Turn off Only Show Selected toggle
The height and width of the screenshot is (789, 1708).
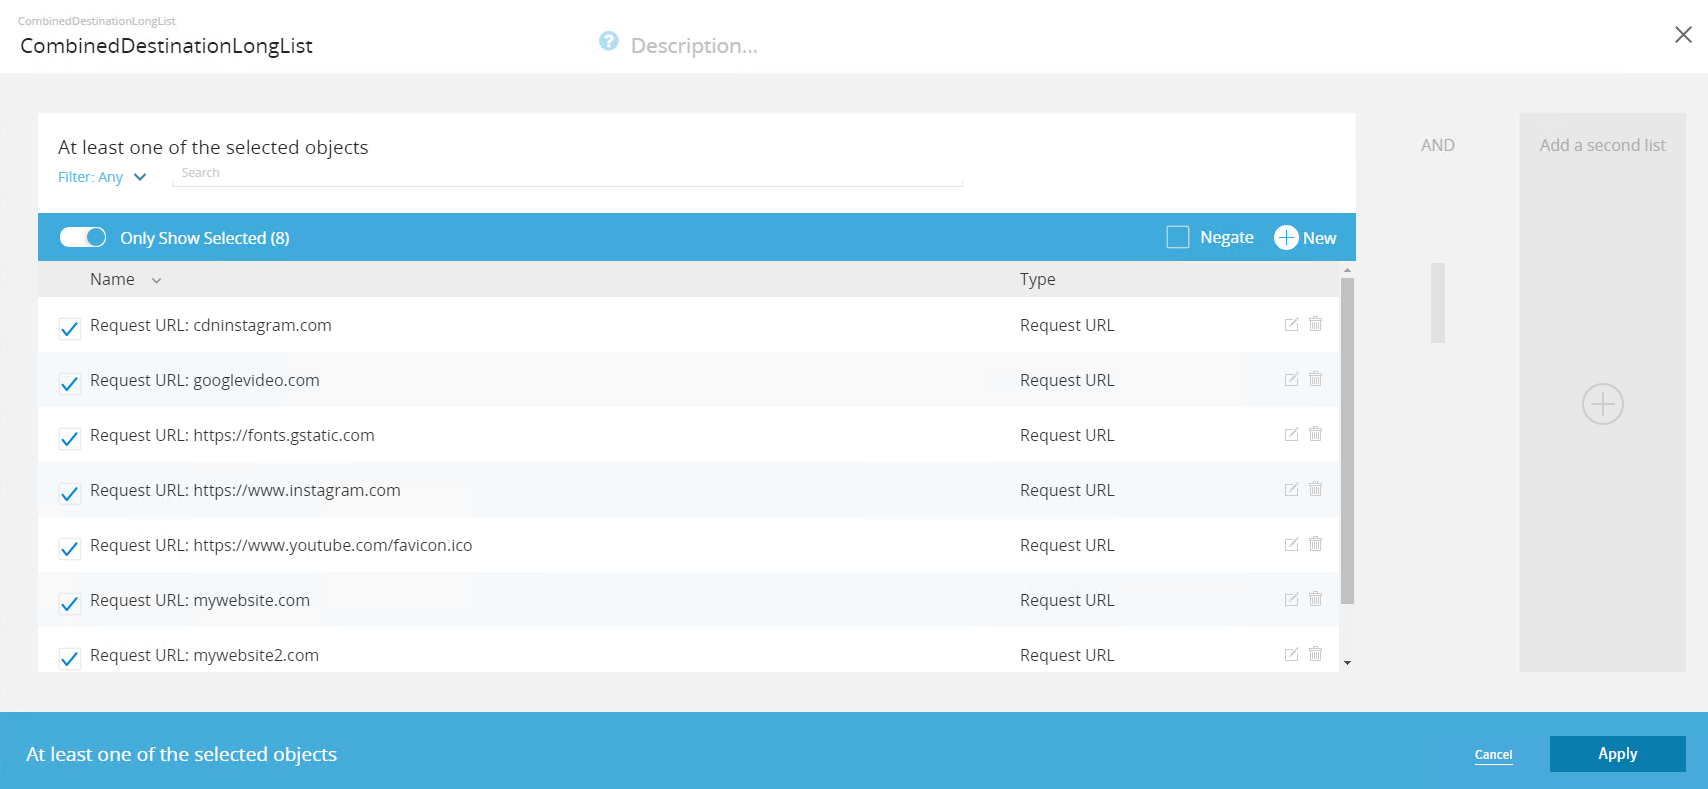pos(83,237)
